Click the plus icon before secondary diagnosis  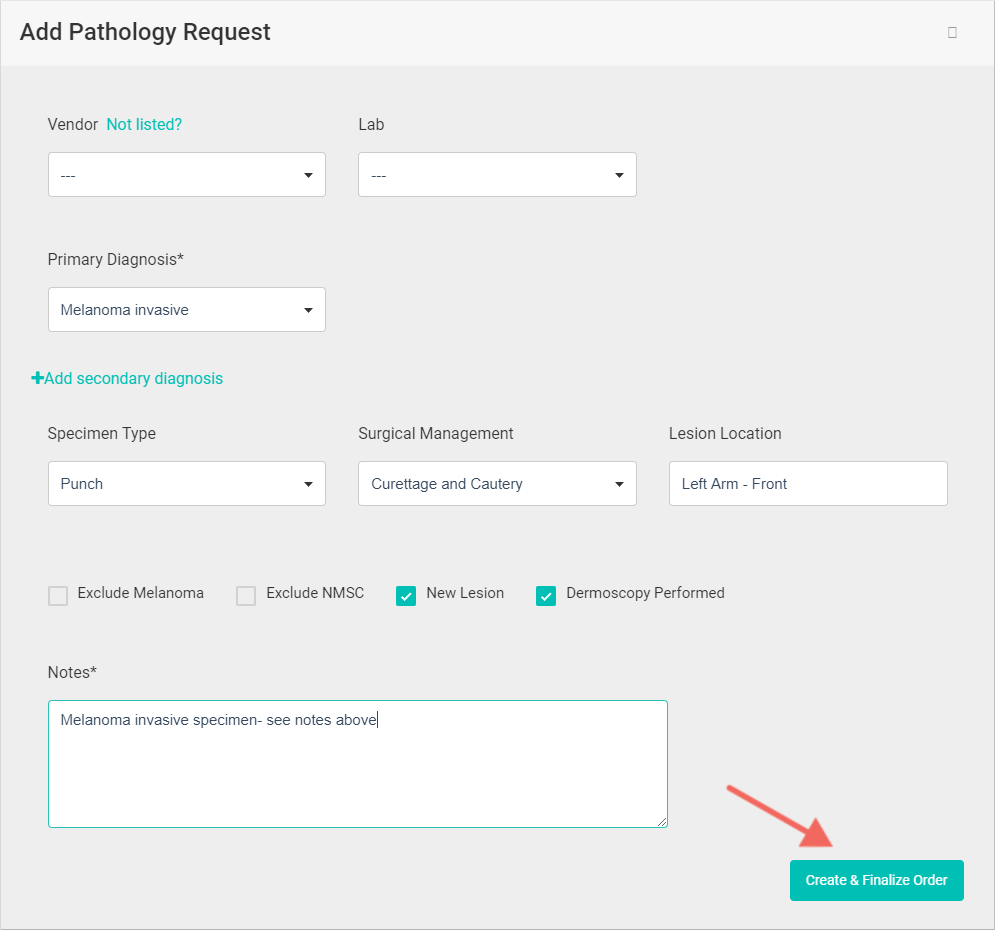click(x=38, y=379)
